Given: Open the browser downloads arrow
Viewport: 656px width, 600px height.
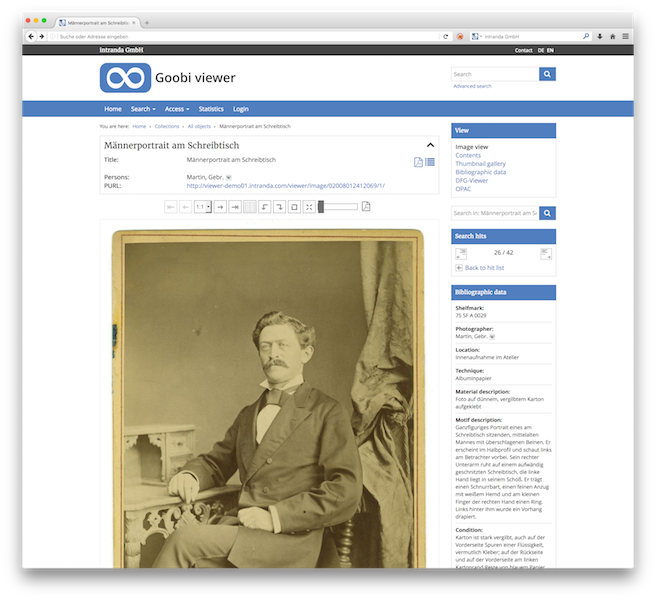Looking at the screenshot, I should click(x=600, y=36).
